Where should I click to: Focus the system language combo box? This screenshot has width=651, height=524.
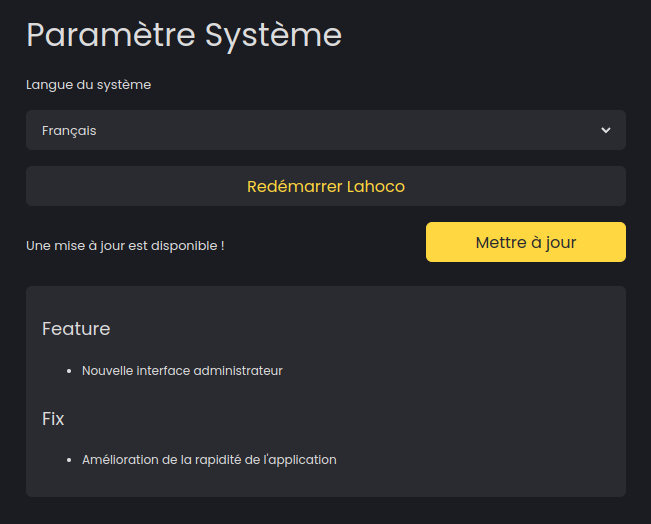(325, 130)
